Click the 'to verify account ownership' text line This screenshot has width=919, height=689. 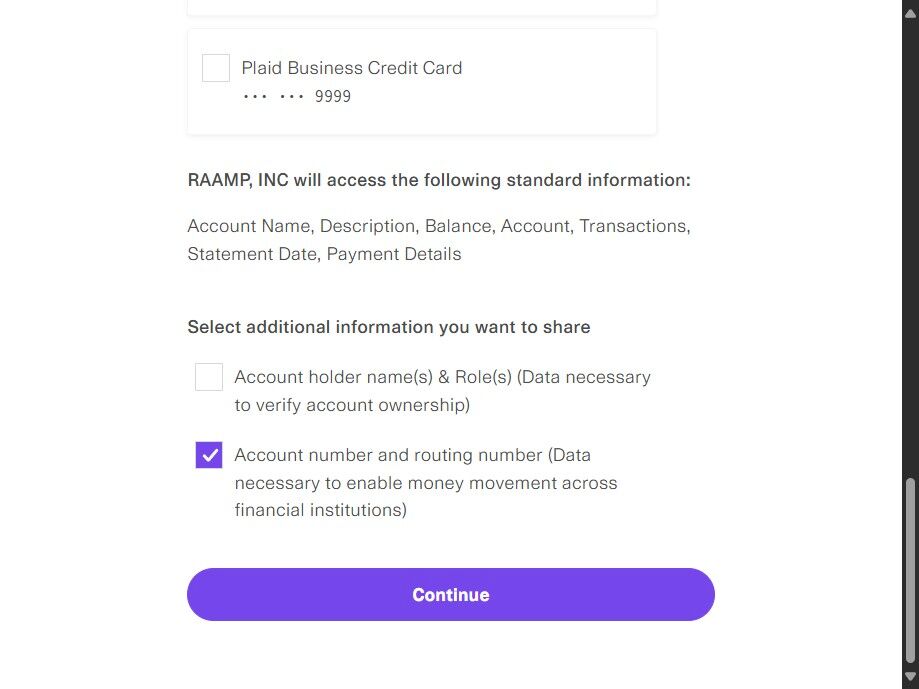click(x=352, y=405)
